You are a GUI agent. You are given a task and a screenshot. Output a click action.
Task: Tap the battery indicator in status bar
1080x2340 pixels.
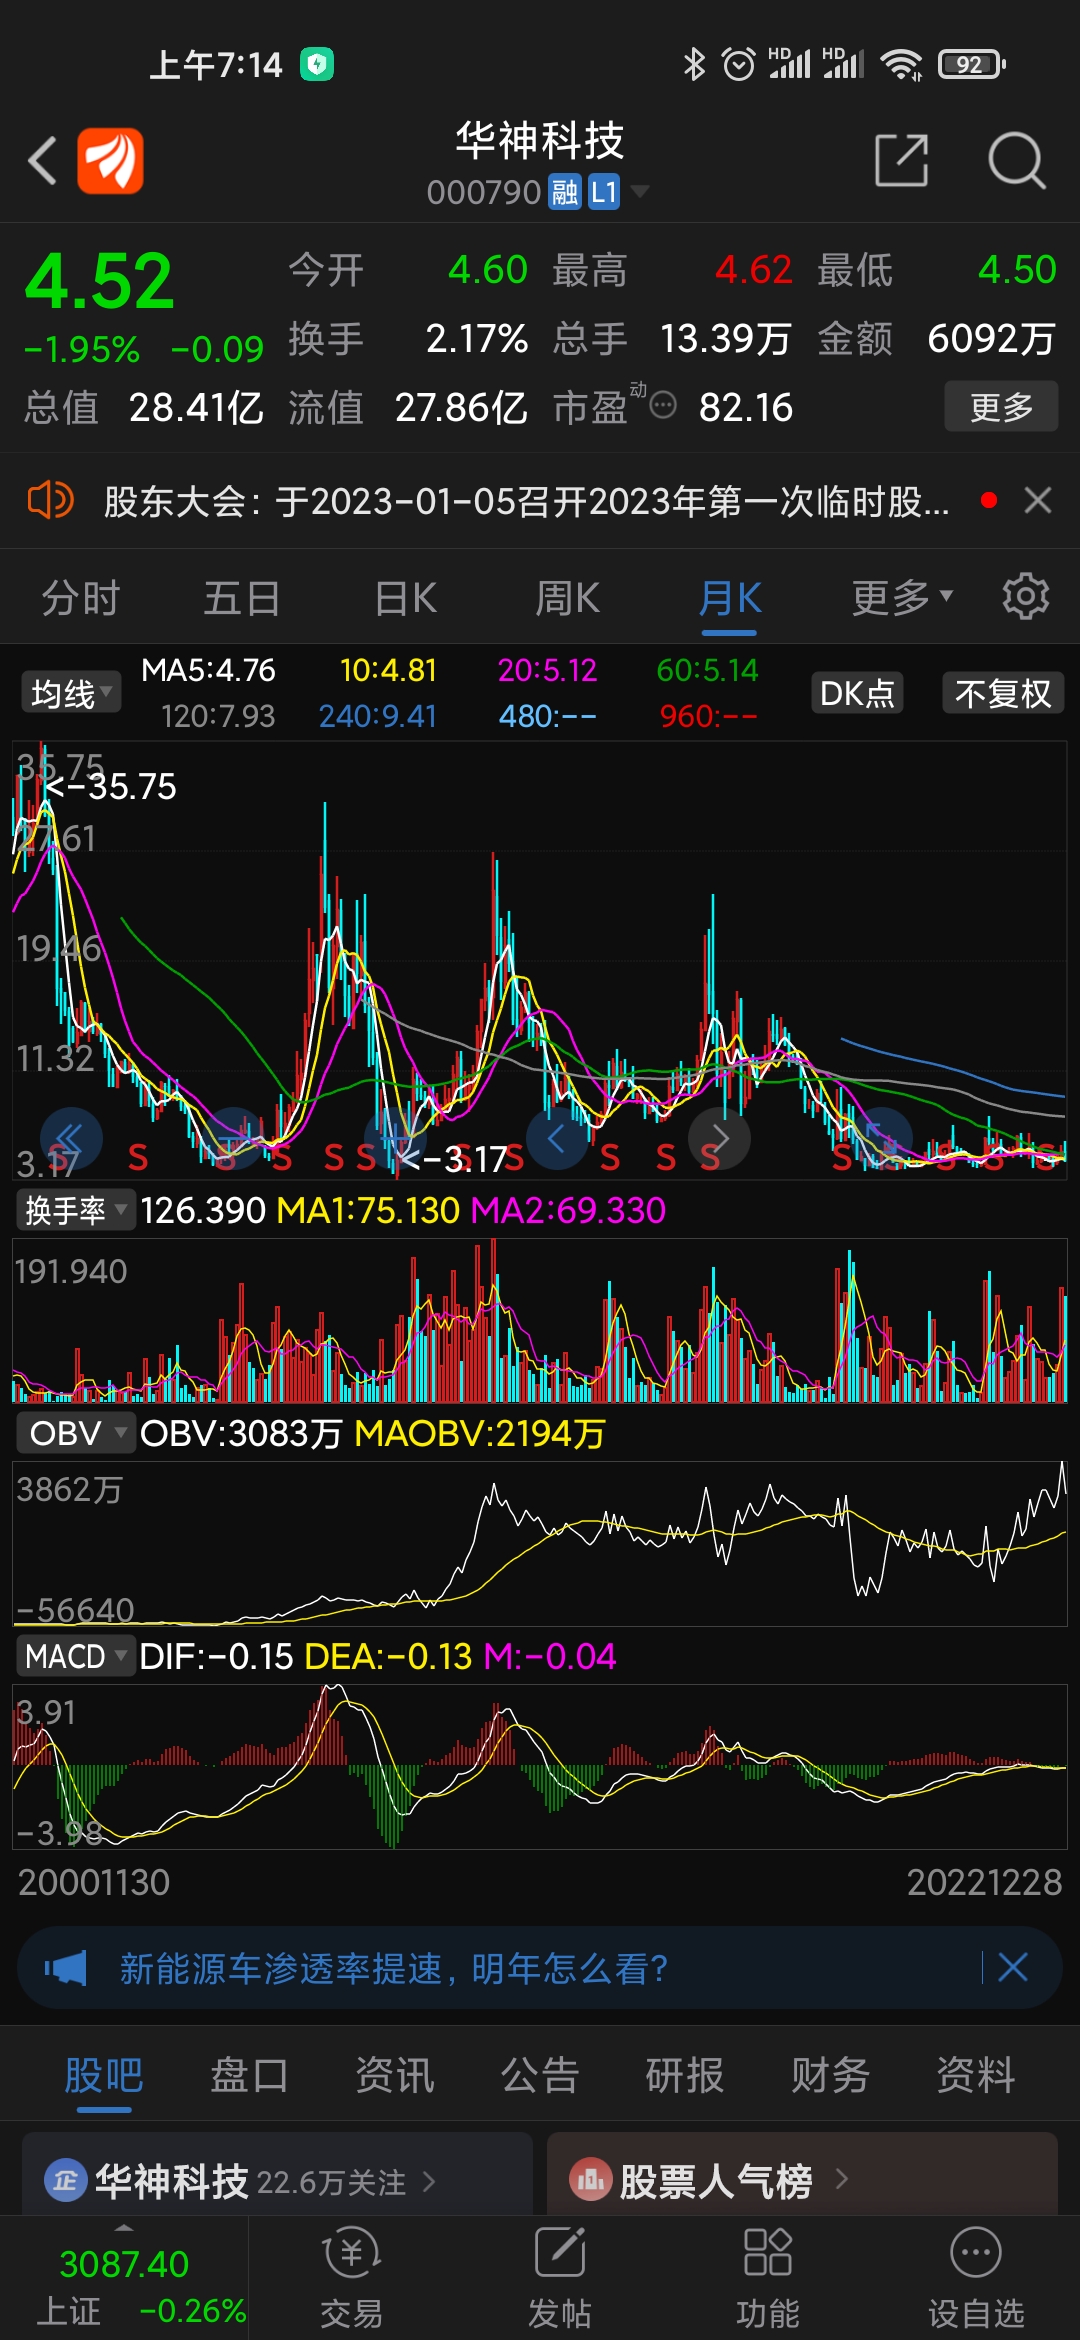click(x=972, y=65)
